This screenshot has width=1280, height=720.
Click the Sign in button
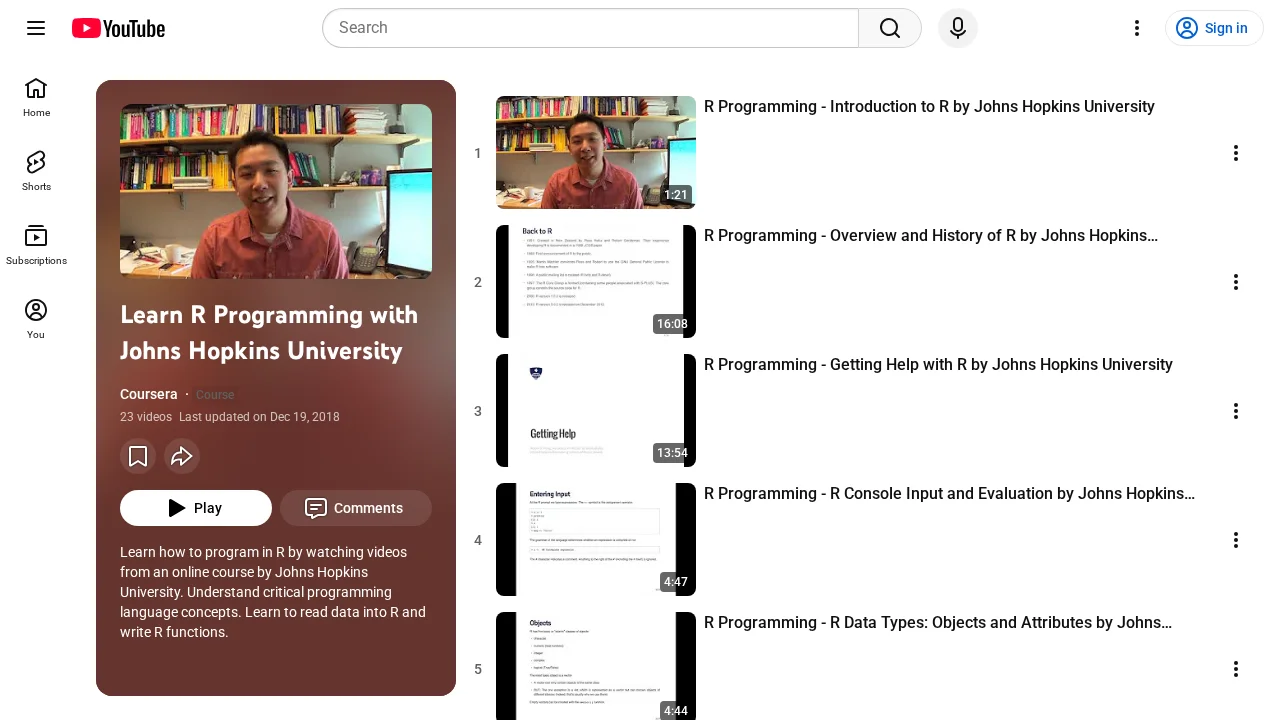coord(1214,28)
